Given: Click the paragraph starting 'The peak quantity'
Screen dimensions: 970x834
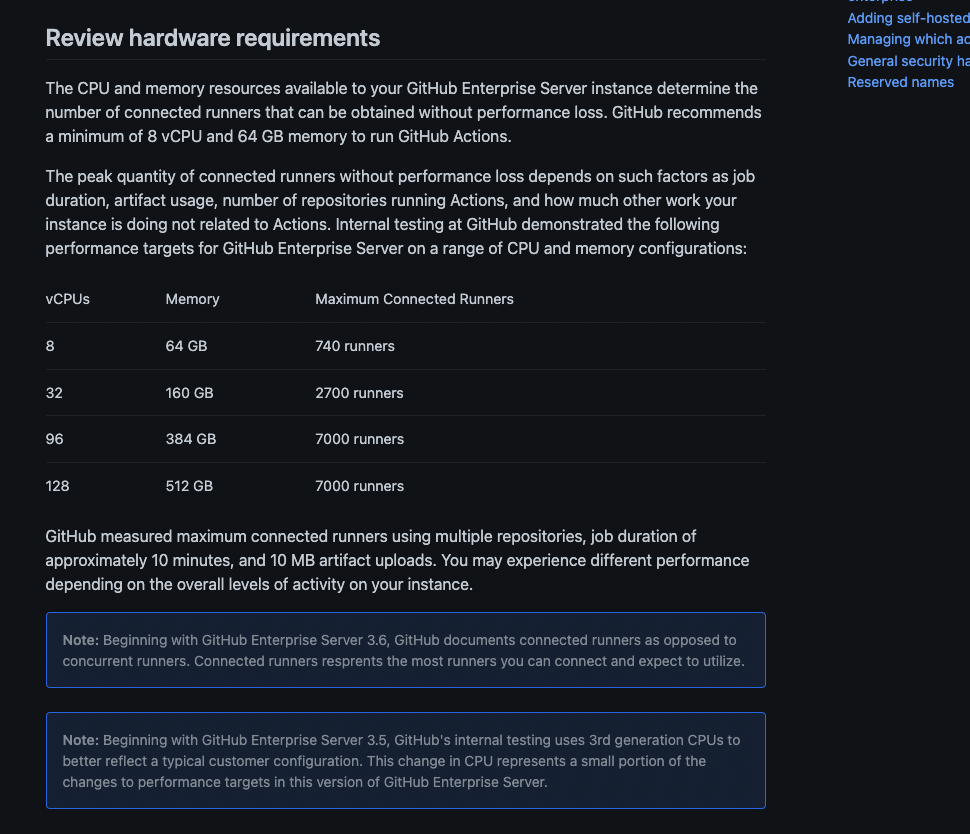Looking at the screenshot, I should [x=400, y=212].
